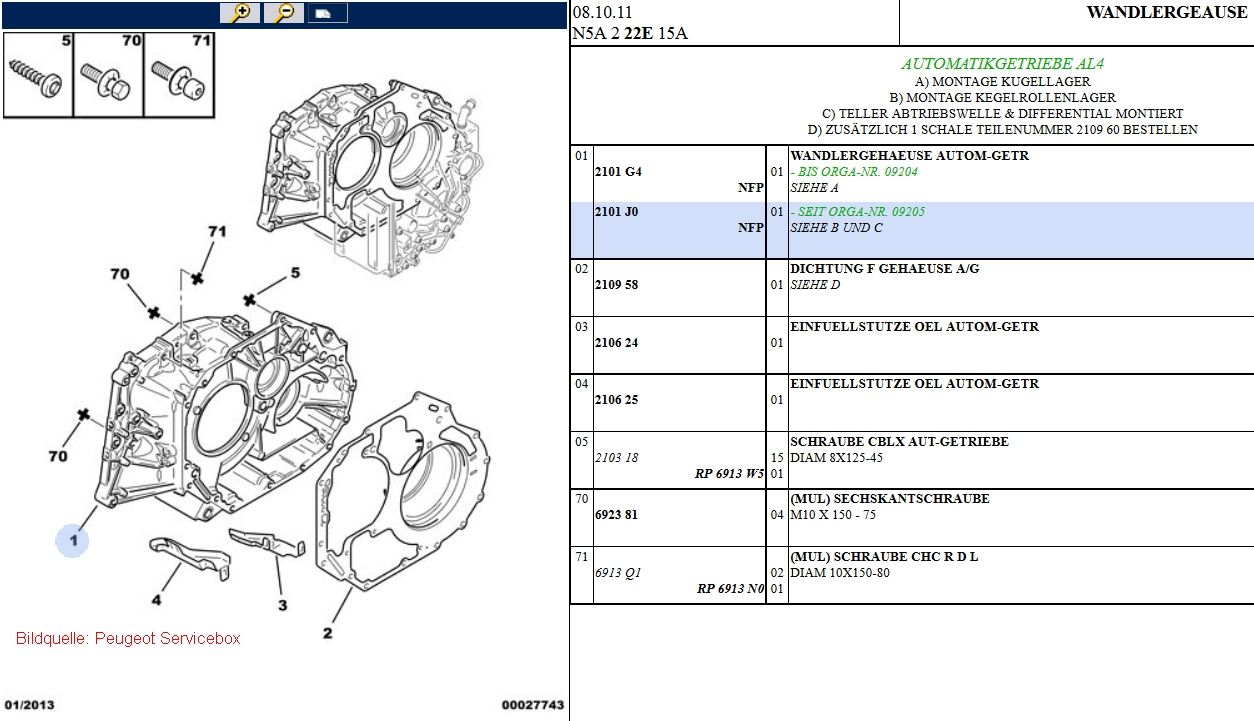Select the bolt 70 thumbnail box
Image resolution: width=1254 pixels, height=721 pixels.
[x=108, y=74]
